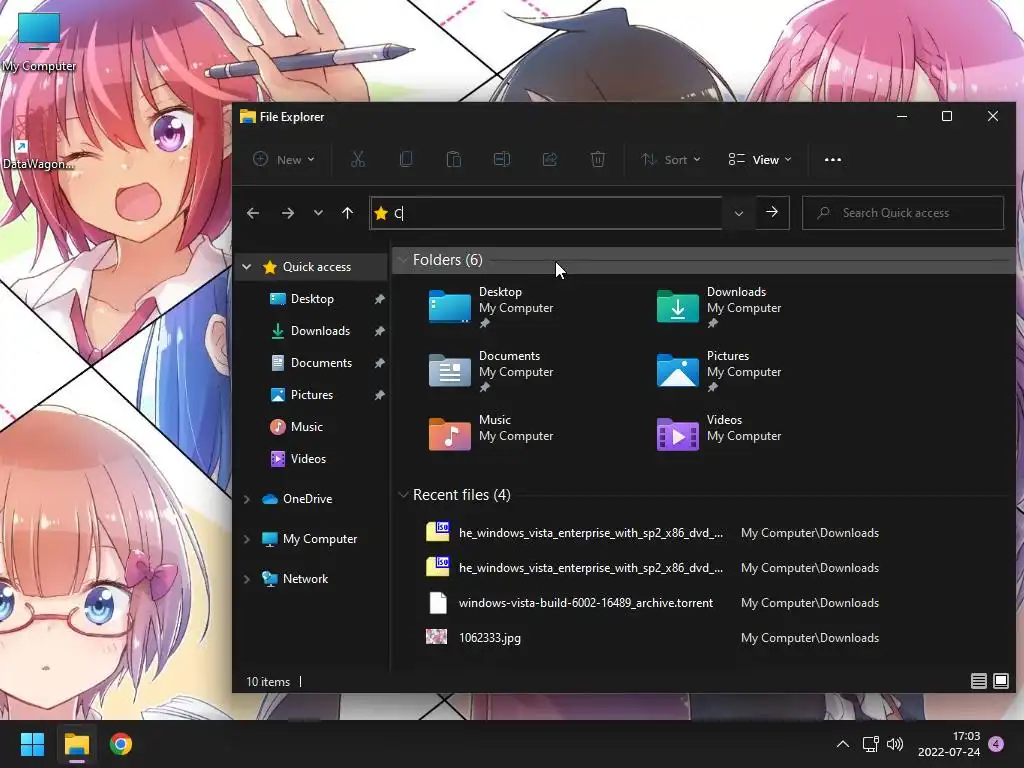Open the Downloads folder tile
Image resolution: width=1024 pixels, height=768 pixels.
coord(719,306)
